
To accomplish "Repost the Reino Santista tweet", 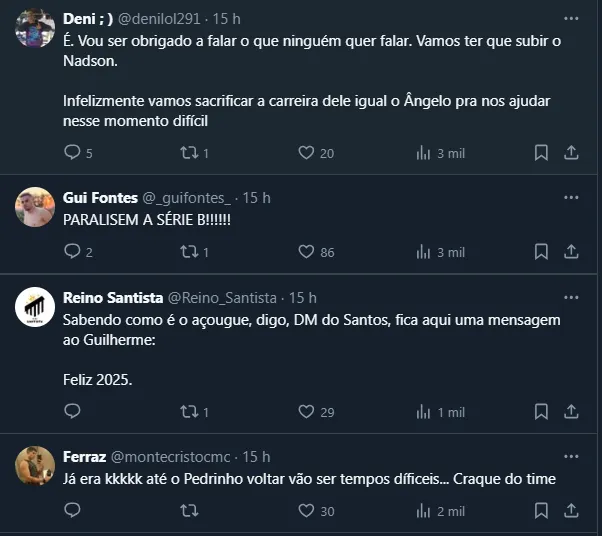I will click(x=187, y=412).
